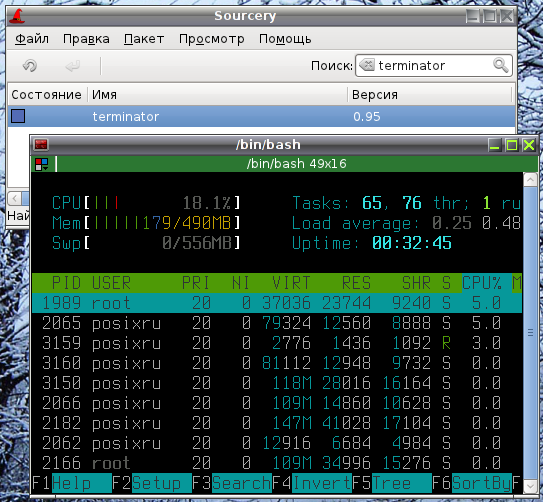Click the F5 Tree button in htop
The width and height of the screenshot is (543, 502).
coord(392,483)
